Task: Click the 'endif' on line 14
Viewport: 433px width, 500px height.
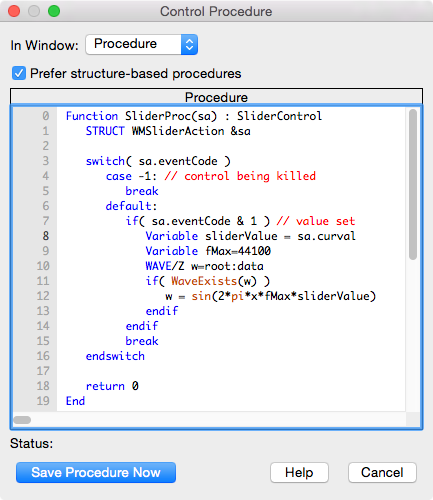Action: click(142, 326)
